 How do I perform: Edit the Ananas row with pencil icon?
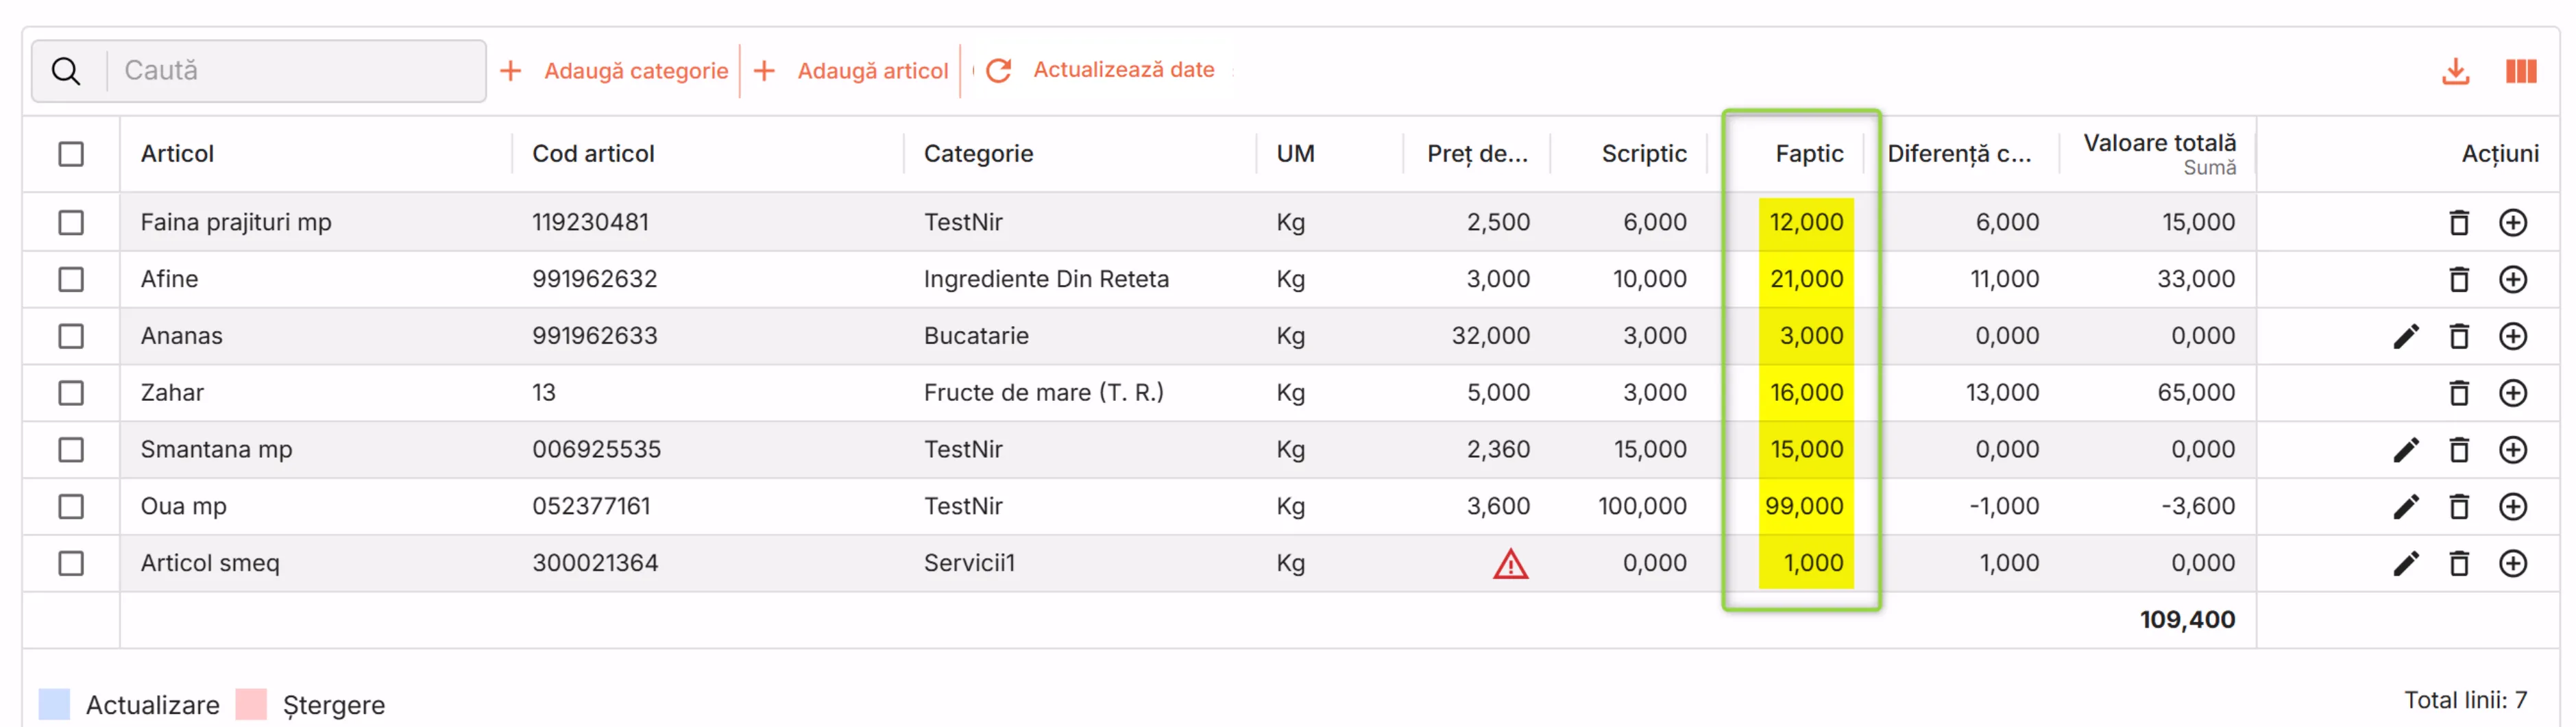[x=2406, y=336]
